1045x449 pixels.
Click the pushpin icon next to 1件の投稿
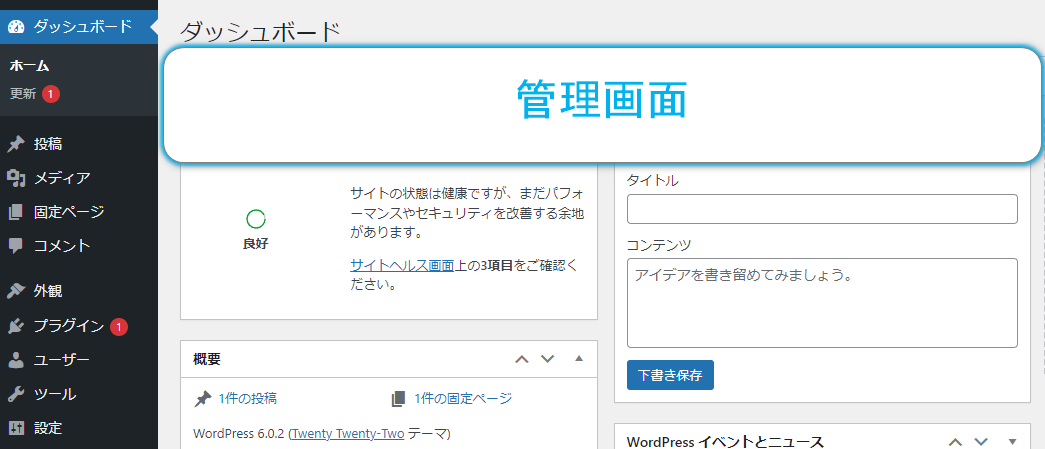203,399
